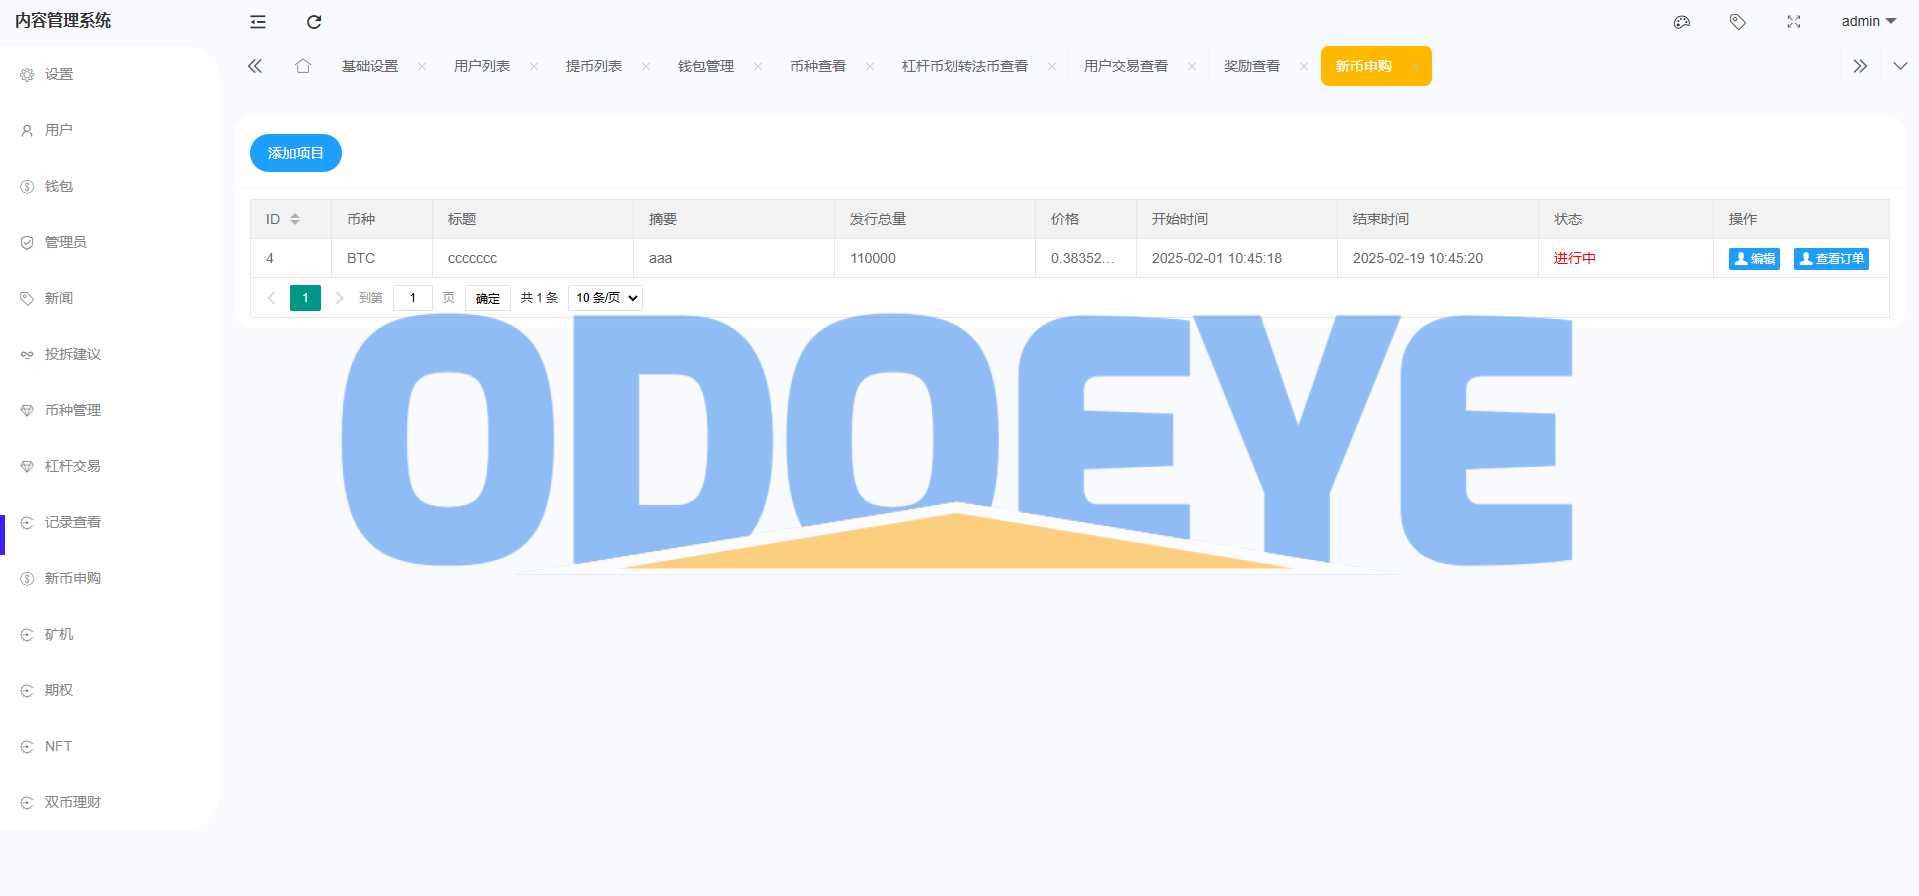Close the 新币申购 tab
This screenshot has height=896, width=1919.
[1416, 67]
